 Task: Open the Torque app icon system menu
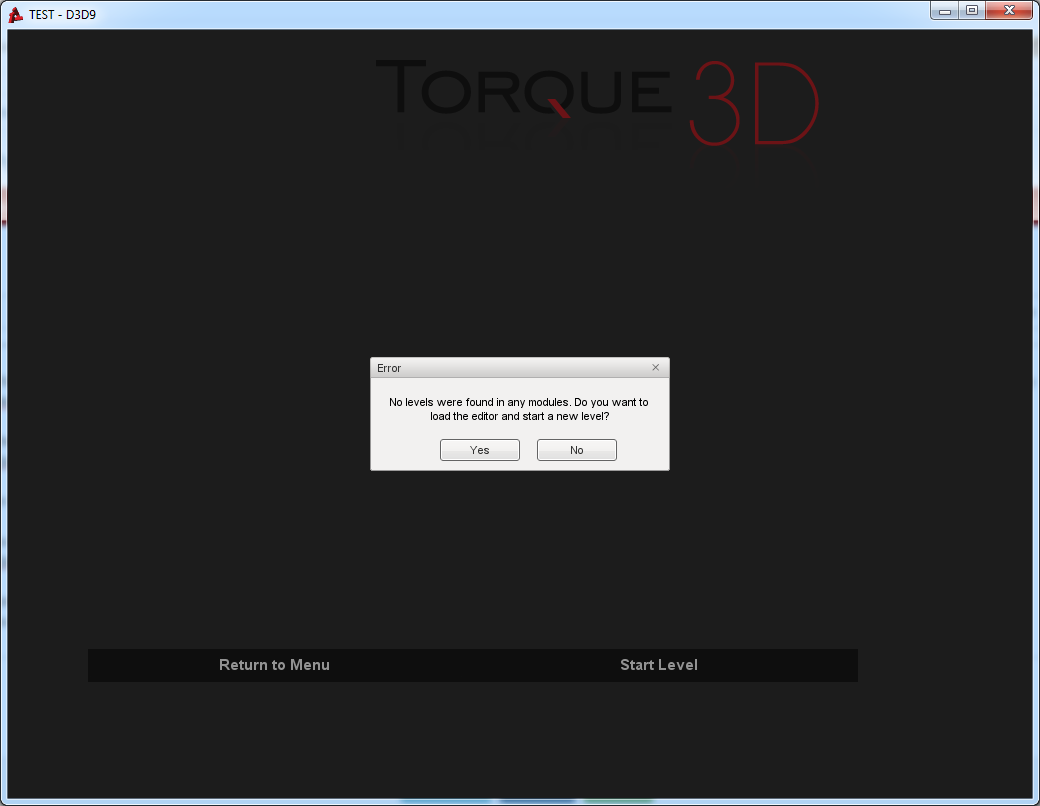(15, 15)
